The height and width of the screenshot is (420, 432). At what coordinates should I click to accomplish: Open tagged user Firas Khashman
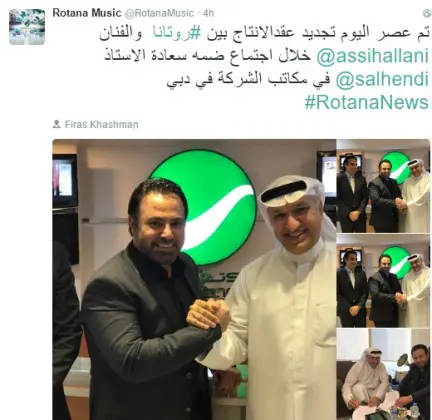(x=101, y=124)
